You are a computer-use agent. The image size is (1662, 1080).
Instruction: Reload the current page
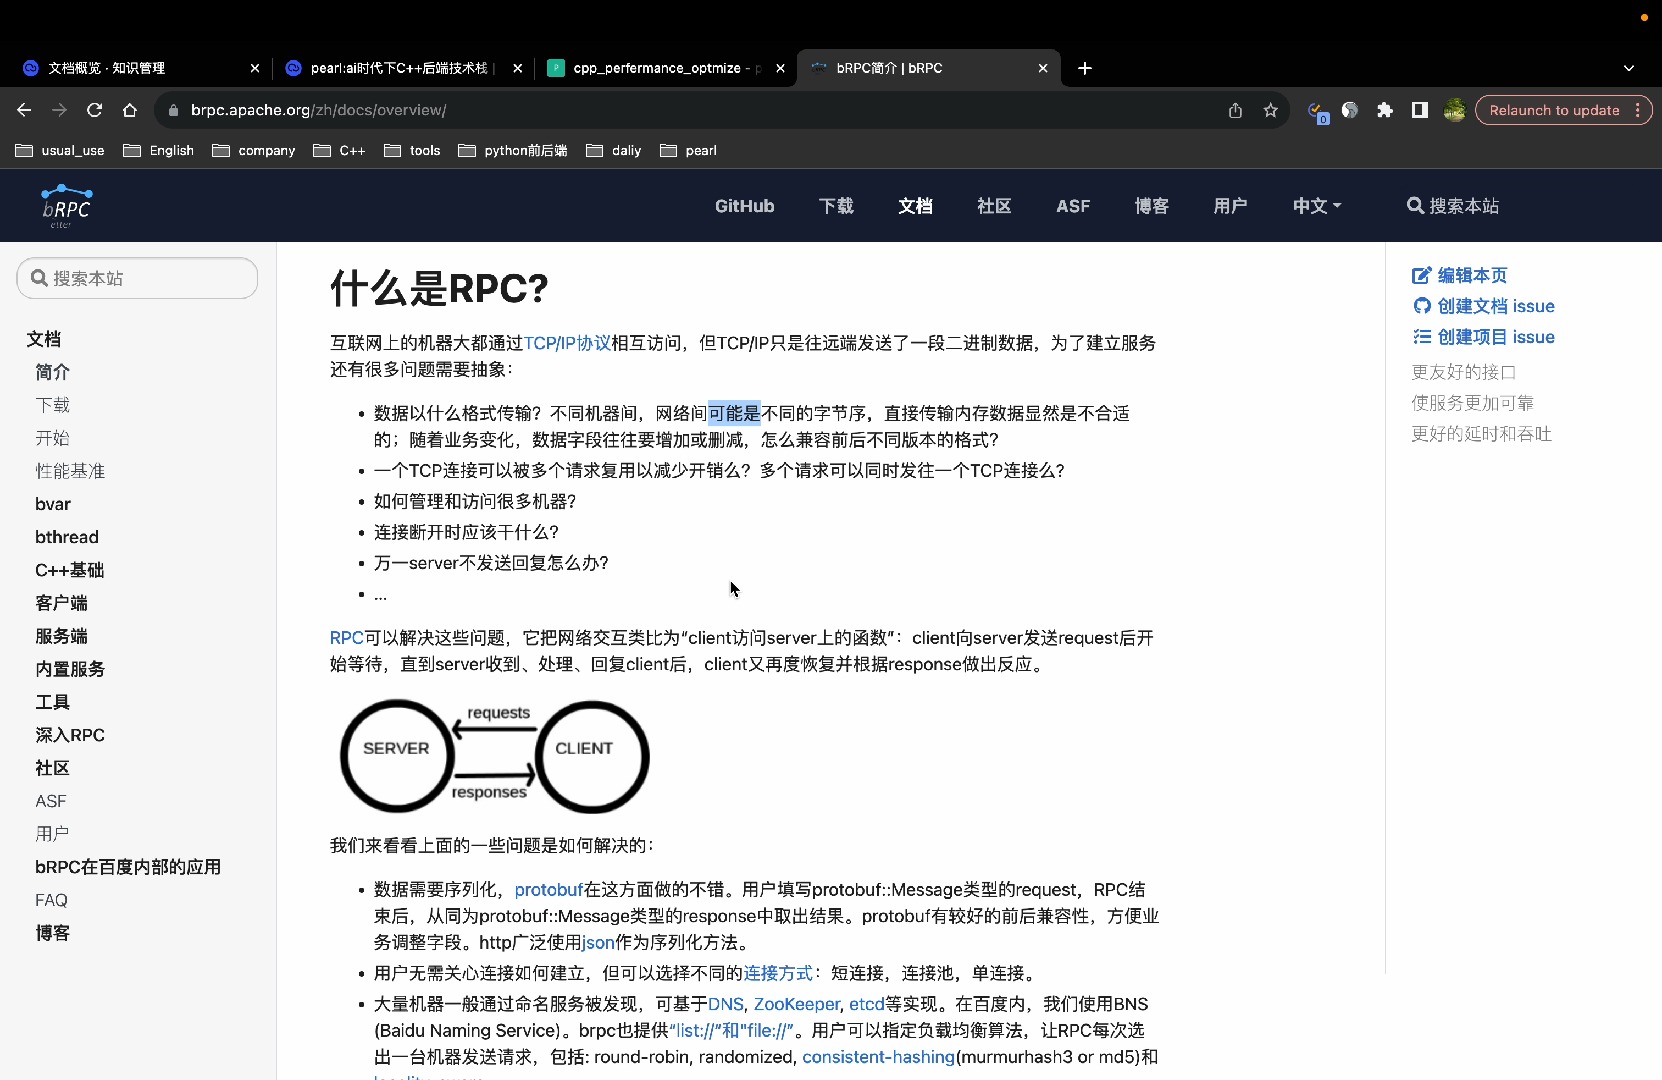pos(94,110)
